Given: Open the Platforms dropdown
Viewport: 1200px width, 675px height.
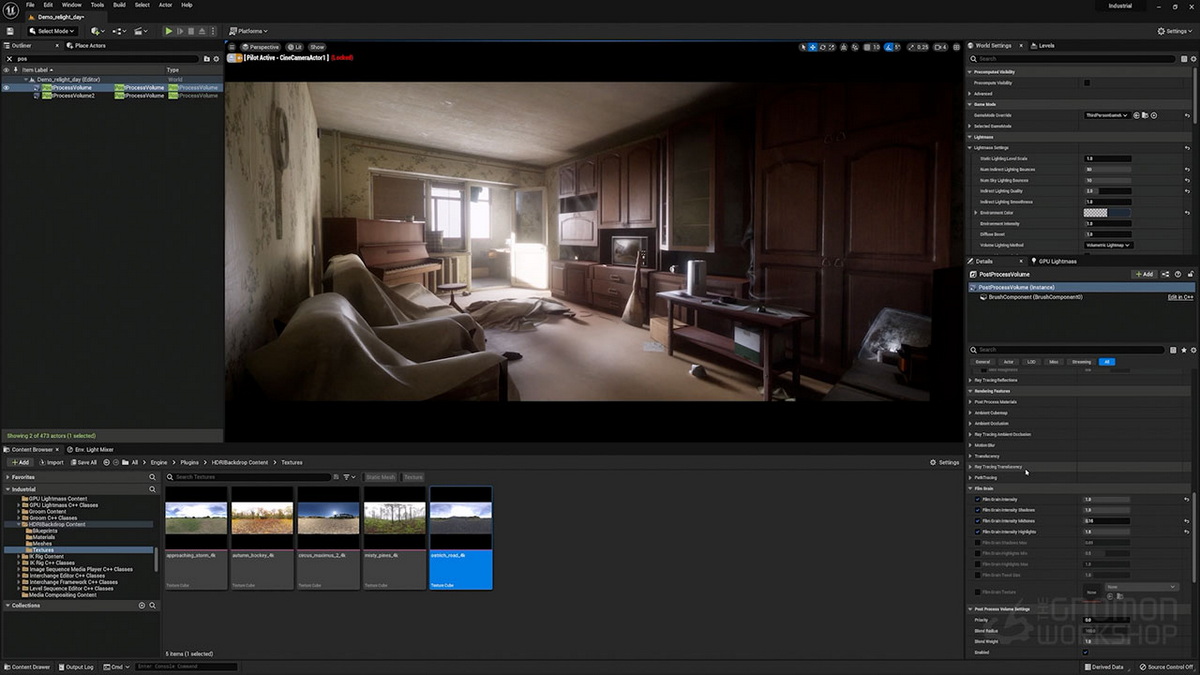Looking at the screenshot, I should coord(248,31).
